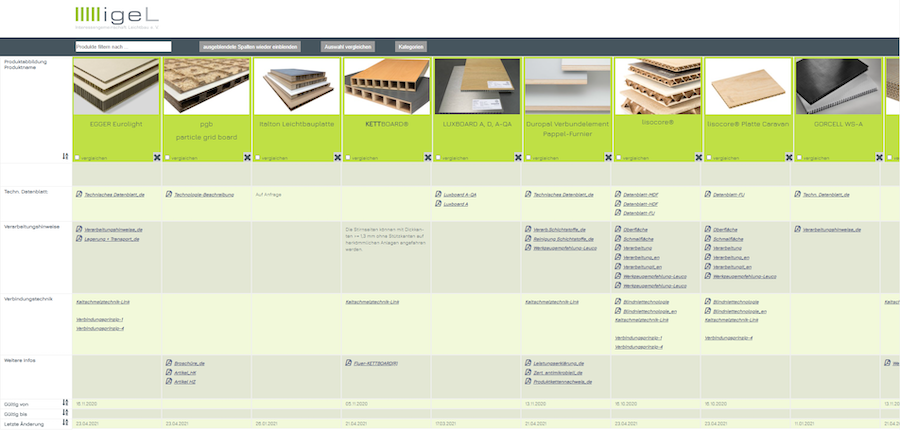Open the 'Kategorien' button
900x430 pixels.
tap(410, 47)
